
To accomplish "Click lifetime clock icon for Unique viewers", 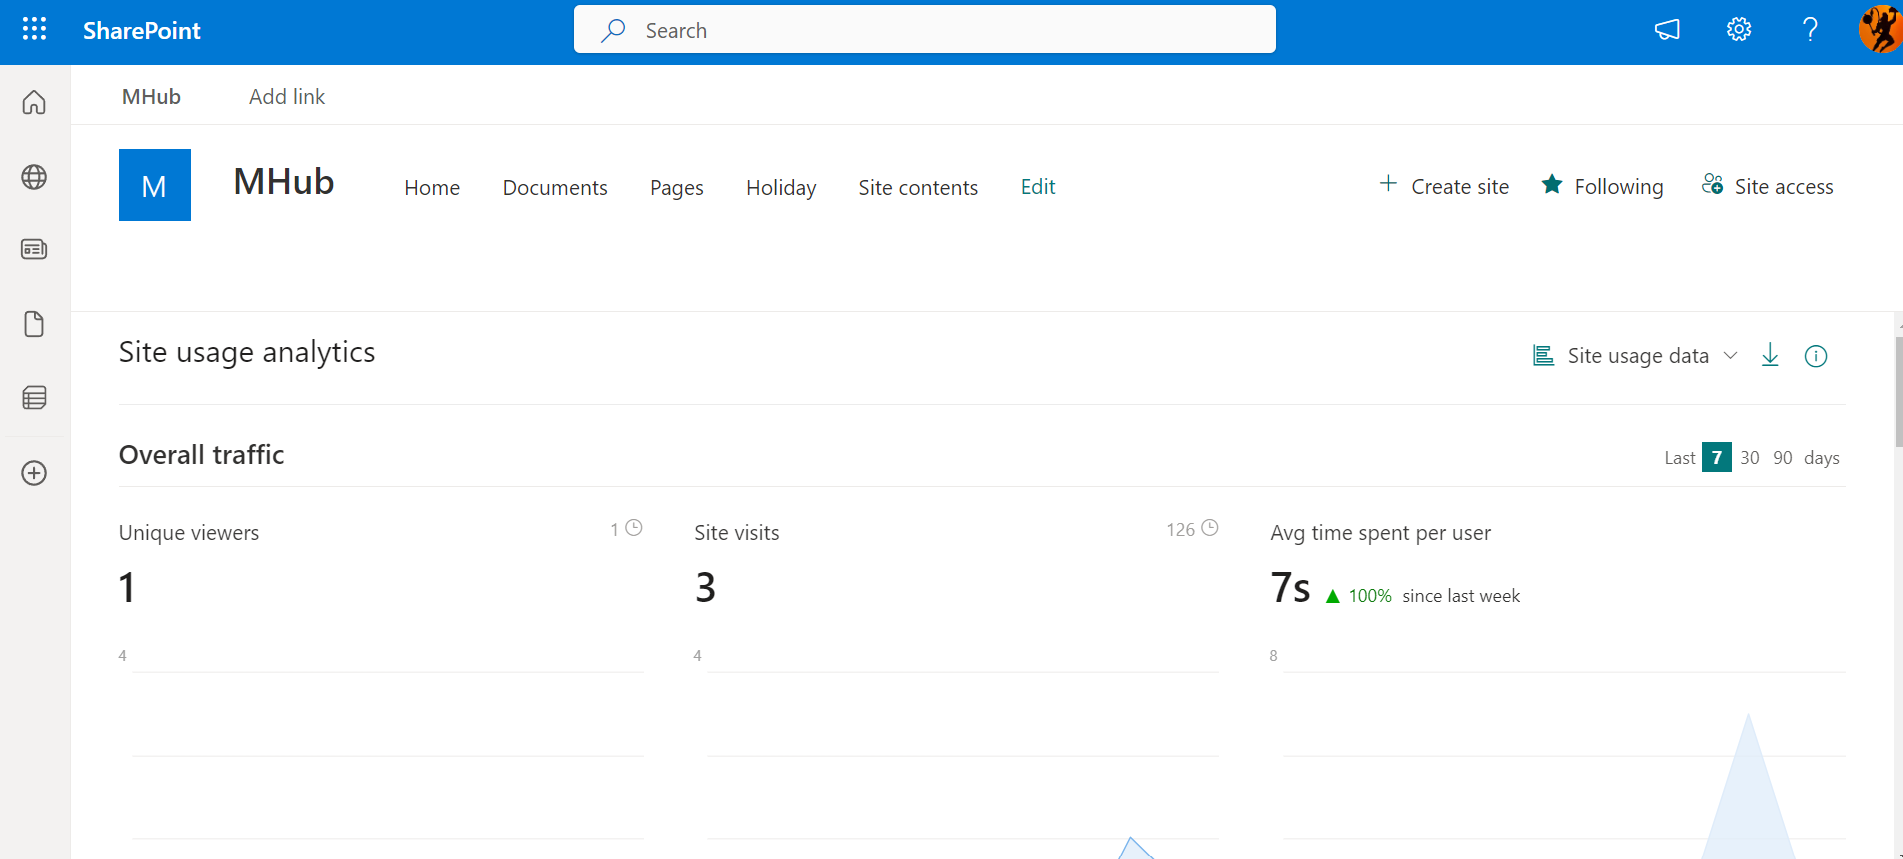I will (x=634, y=528).
